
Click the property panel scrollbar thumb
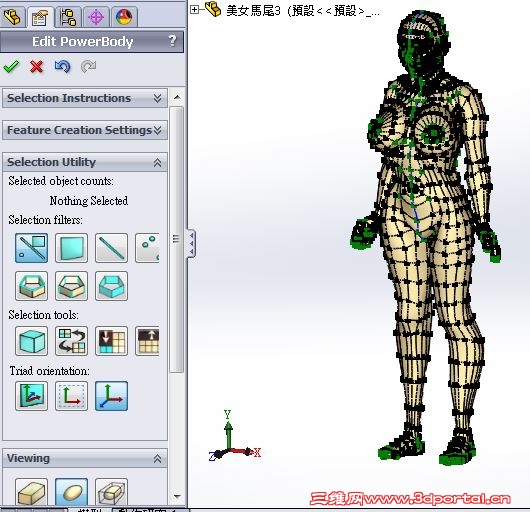click(176, 239)
